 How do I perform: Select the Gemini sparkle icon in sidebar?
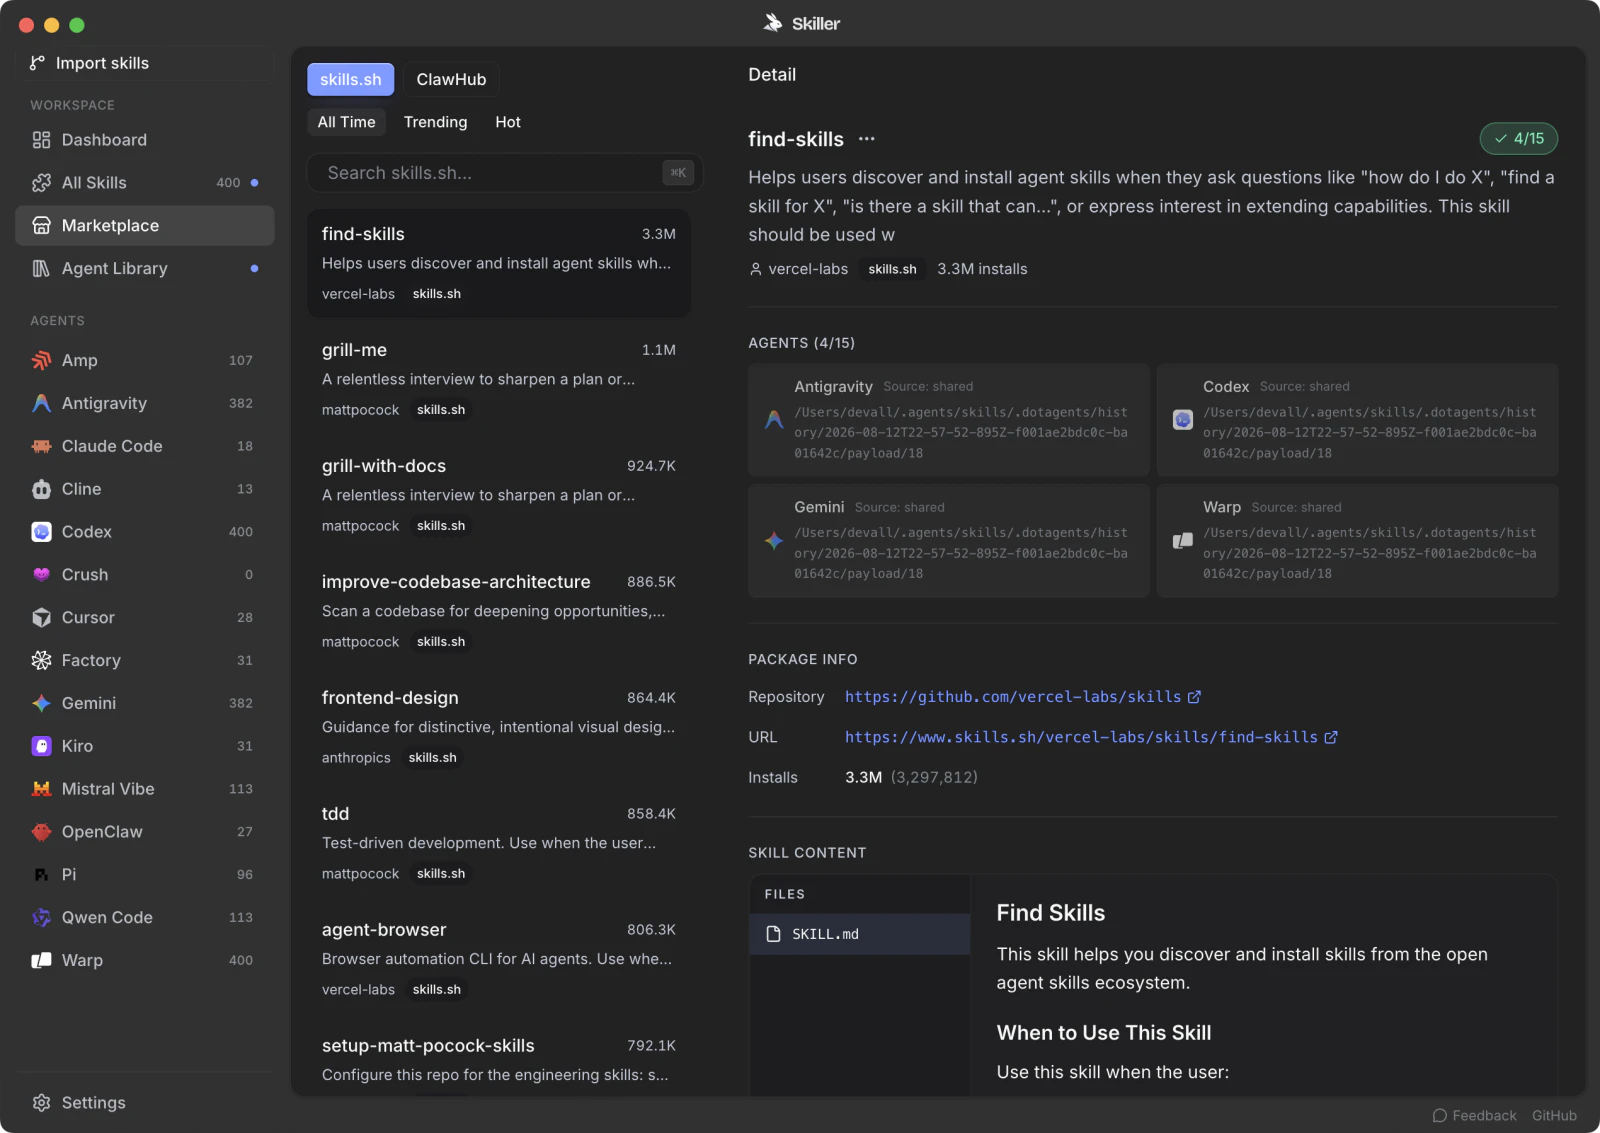pos(41,703)
